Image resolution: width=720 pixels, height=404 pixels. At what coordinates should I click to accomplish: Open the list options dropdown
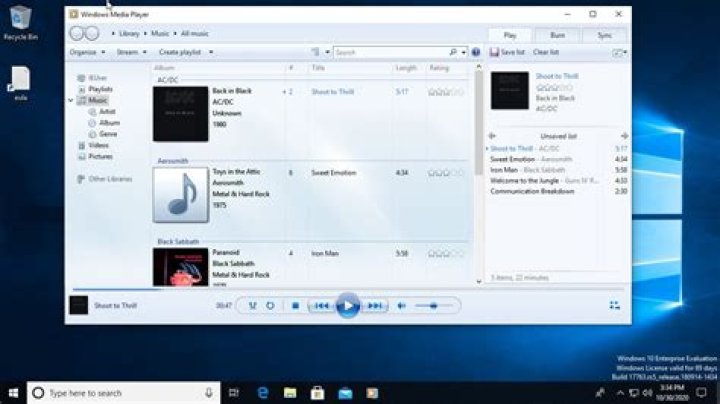click(620, 53)
